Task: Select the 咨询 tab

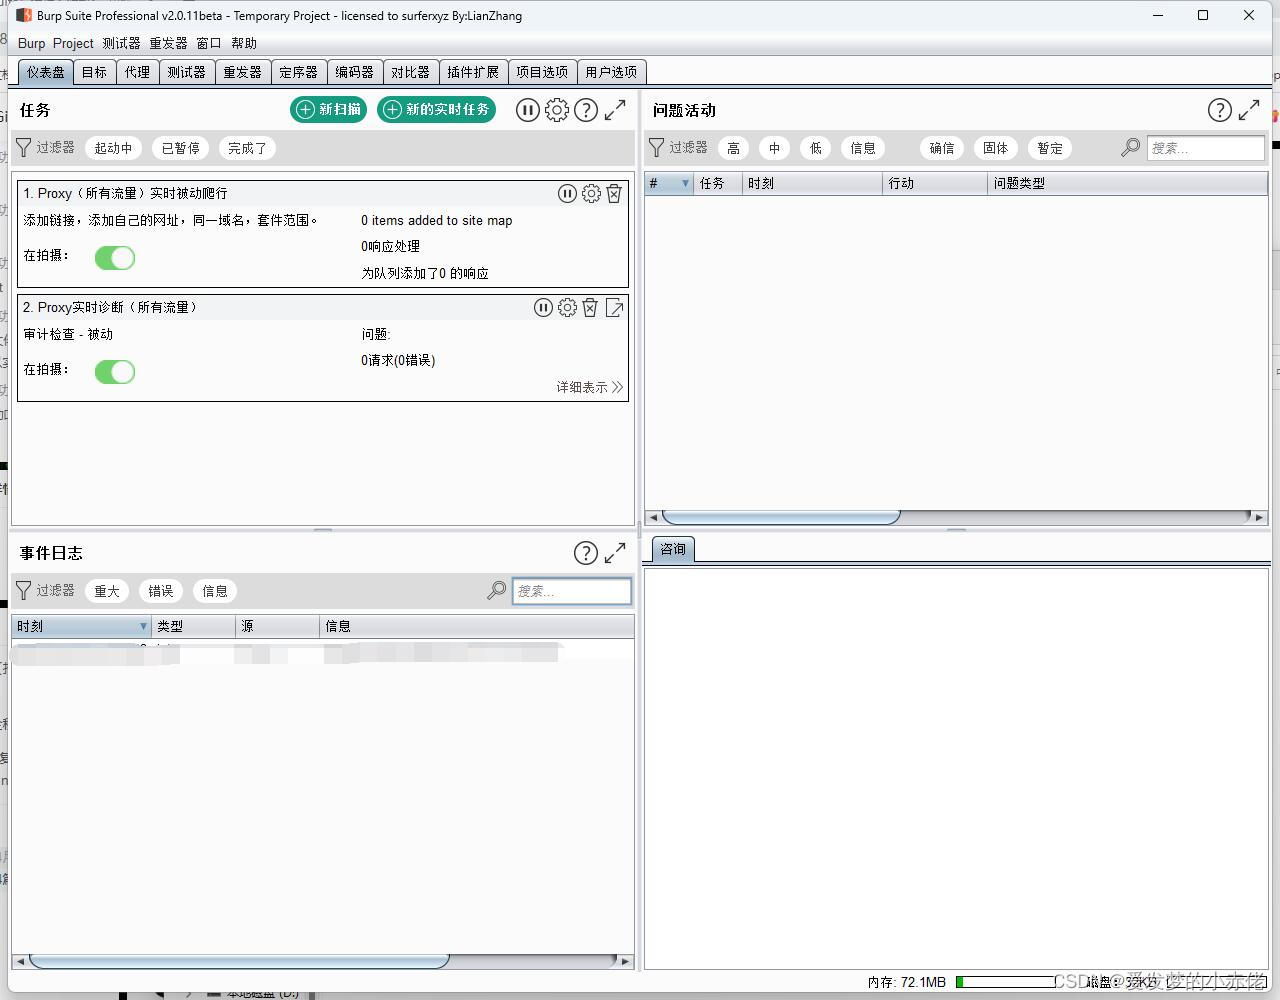Action: (x=673, y=549)
